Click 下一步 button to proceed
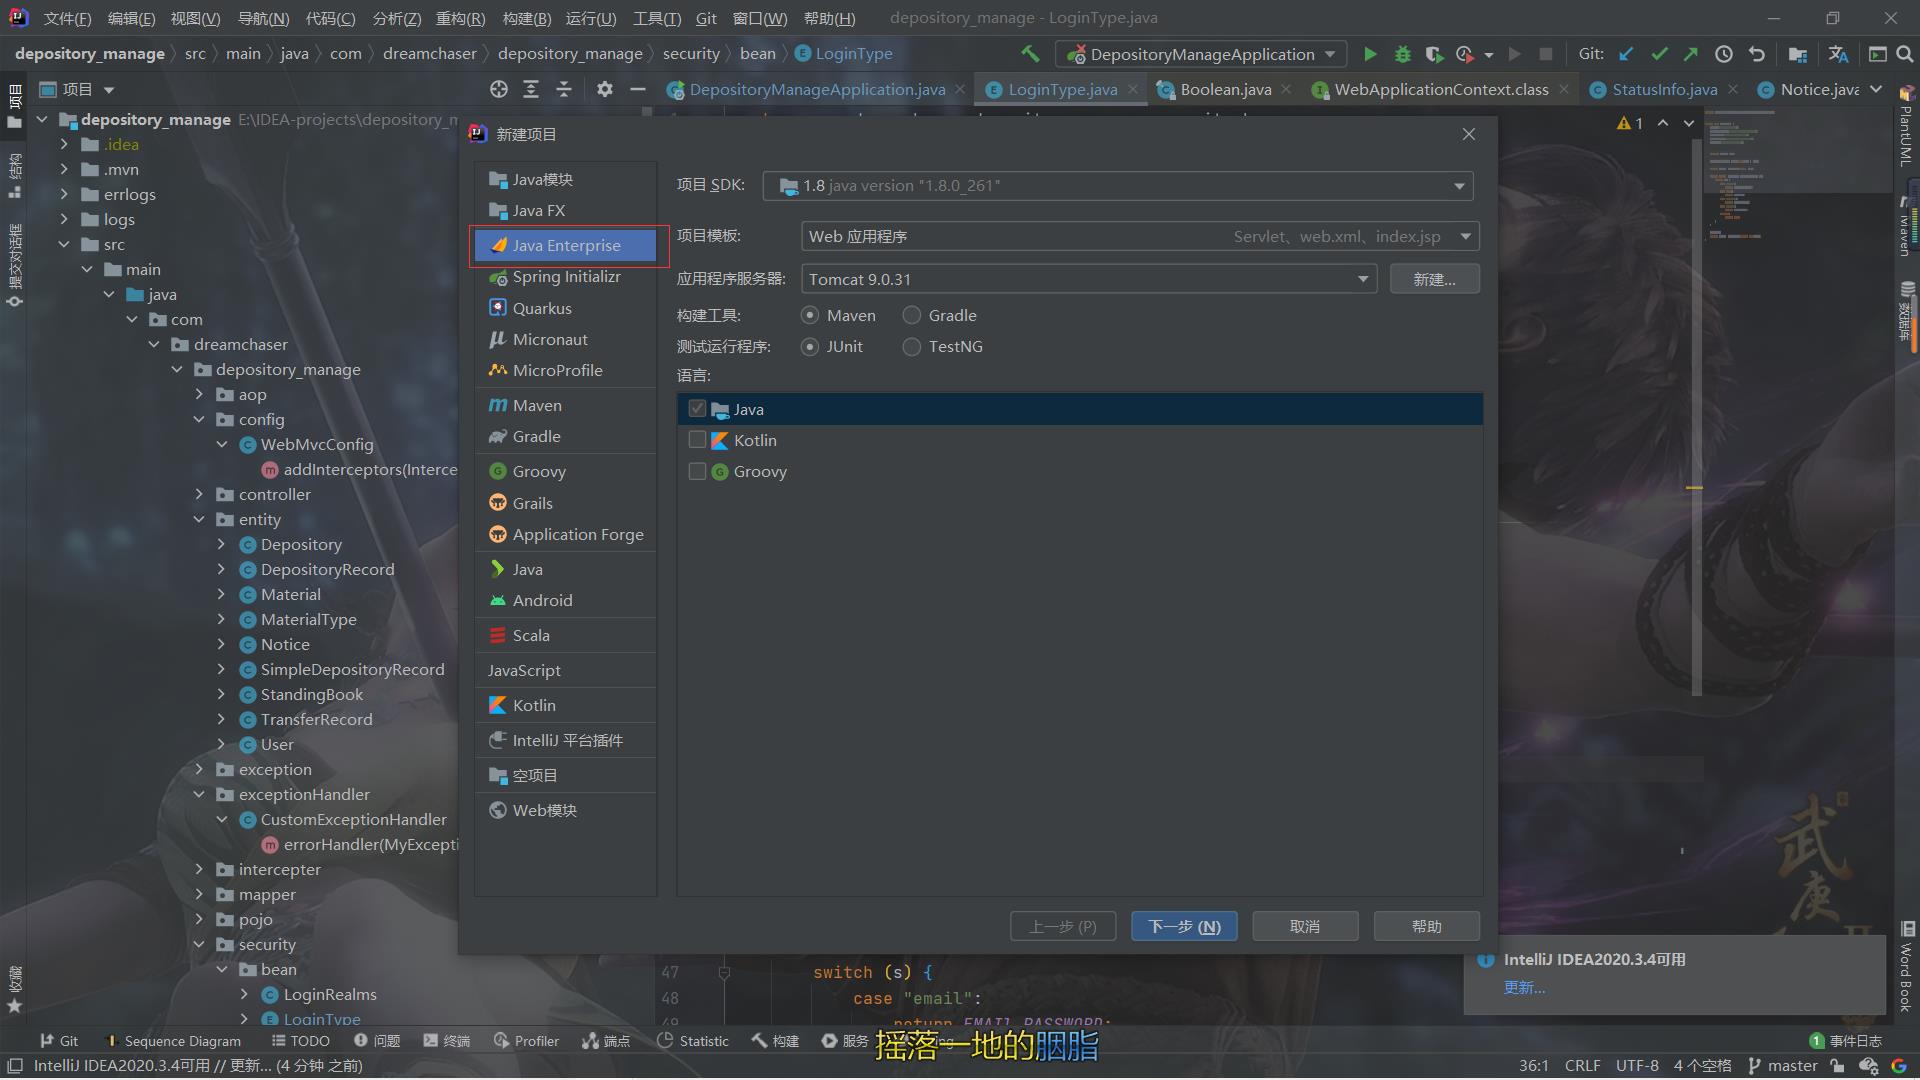The image size is (1920, 1080). click(x=1182, y=924)
